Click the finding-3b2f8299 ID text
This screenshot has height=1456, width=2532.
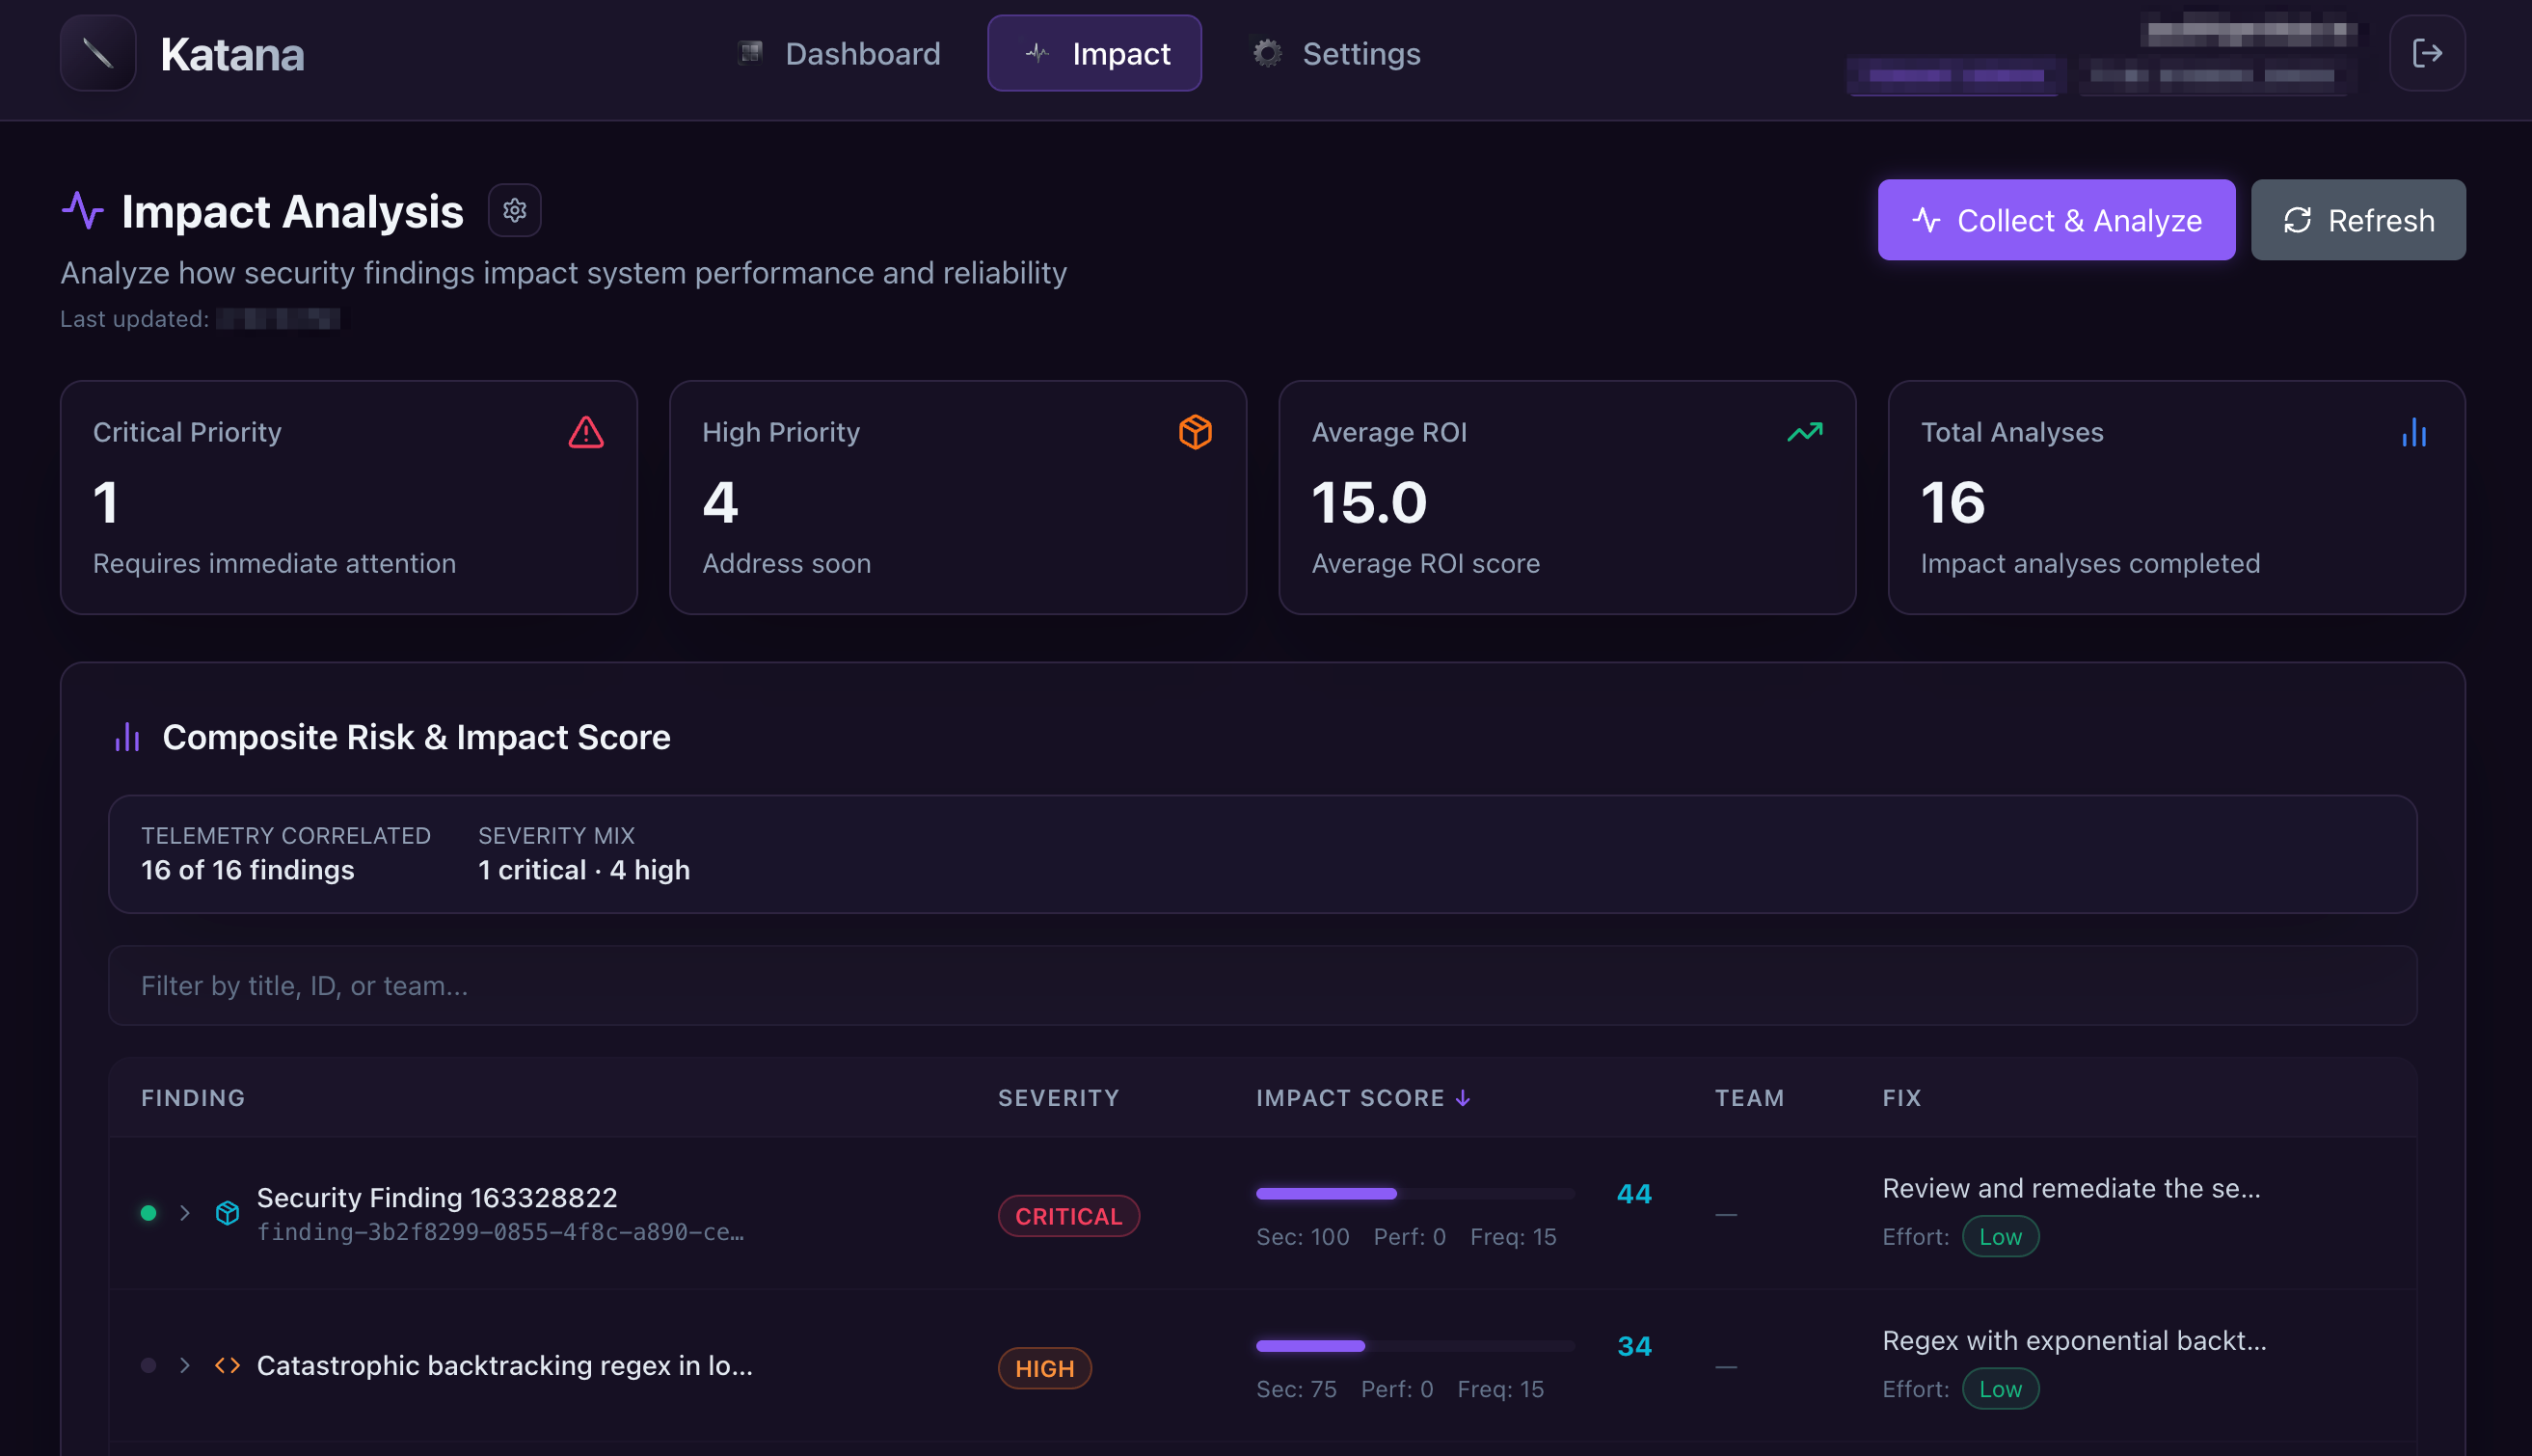[x=500, y=1231]
